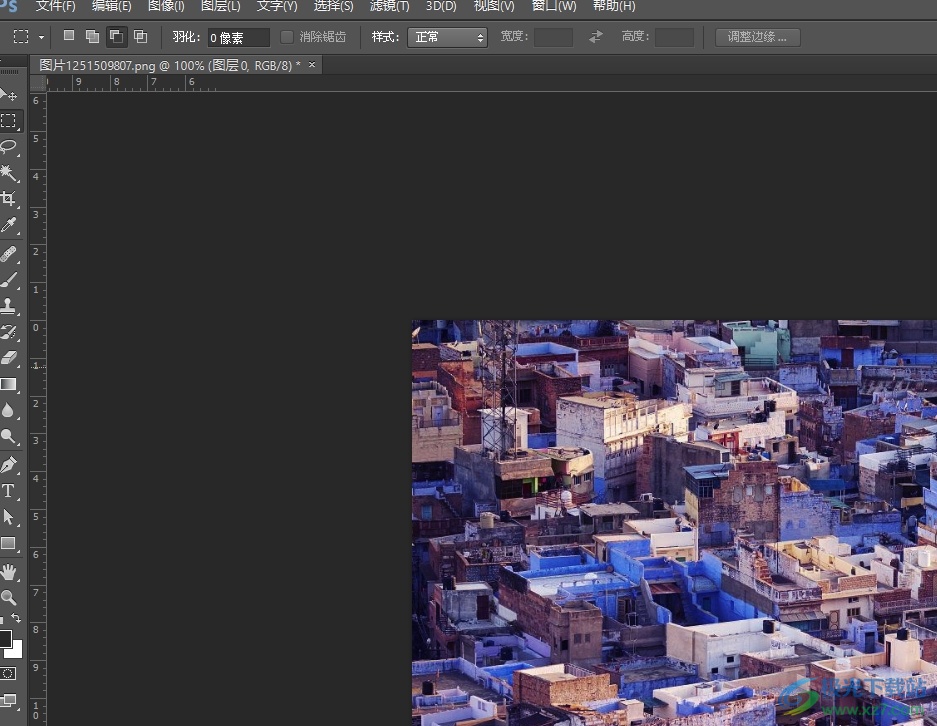Switch to add-to-selection mode
The image size is (937, 726).
point(92,37)
